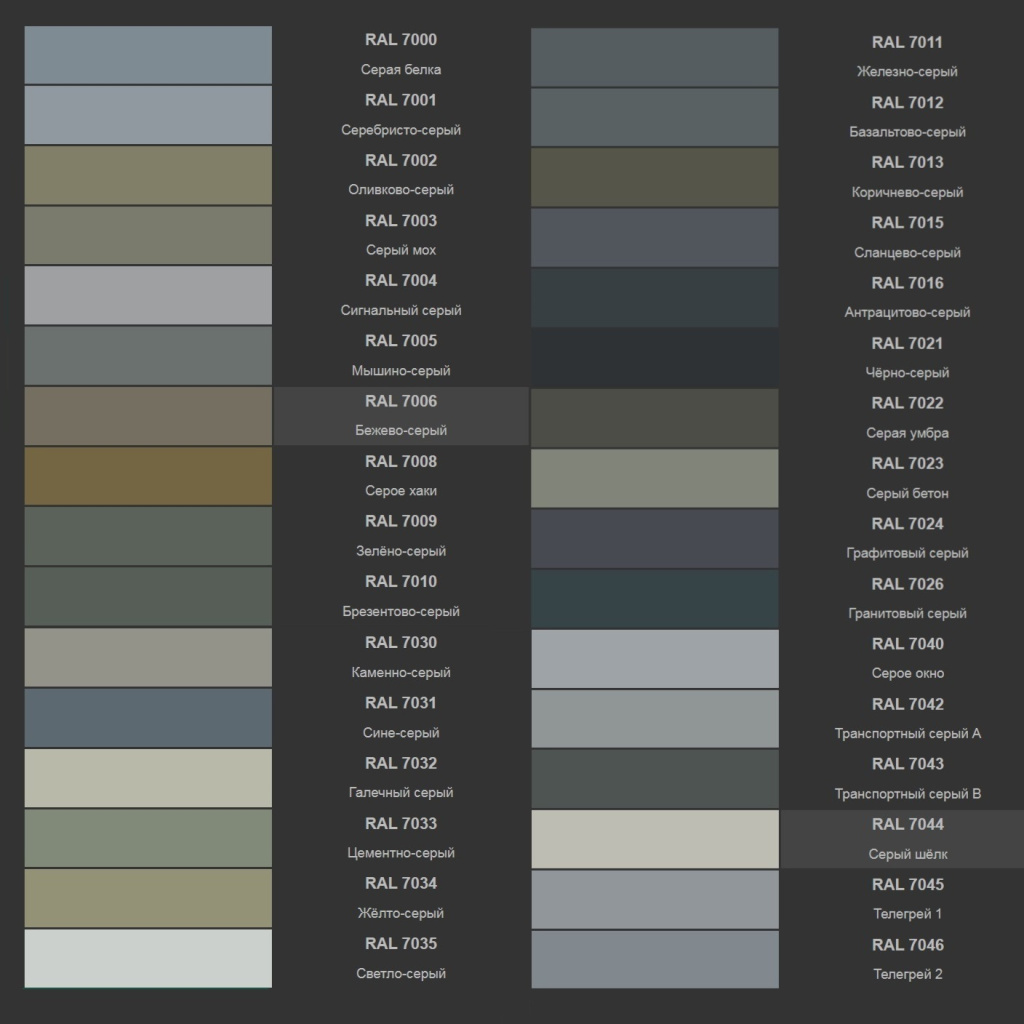Open the RAL 7034 Жёлто-серый label
Viewport: 1024px width, 1024px height.
[401, 898]
